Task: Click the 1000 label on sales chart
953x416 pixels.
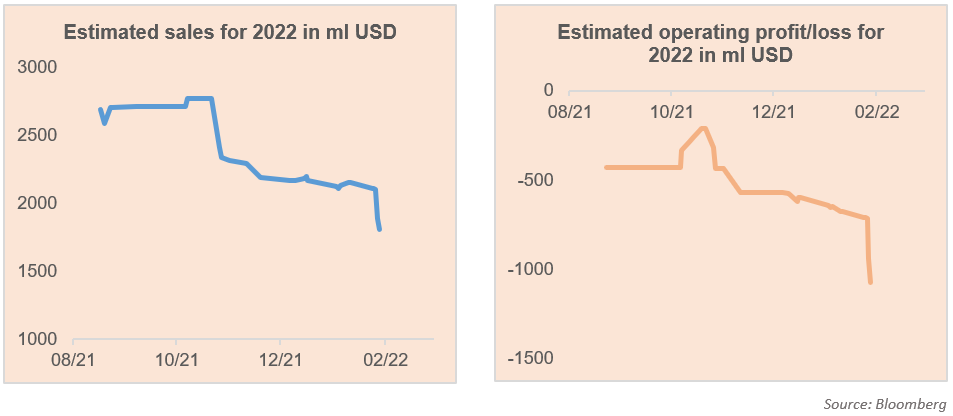Action: [38, 339]
